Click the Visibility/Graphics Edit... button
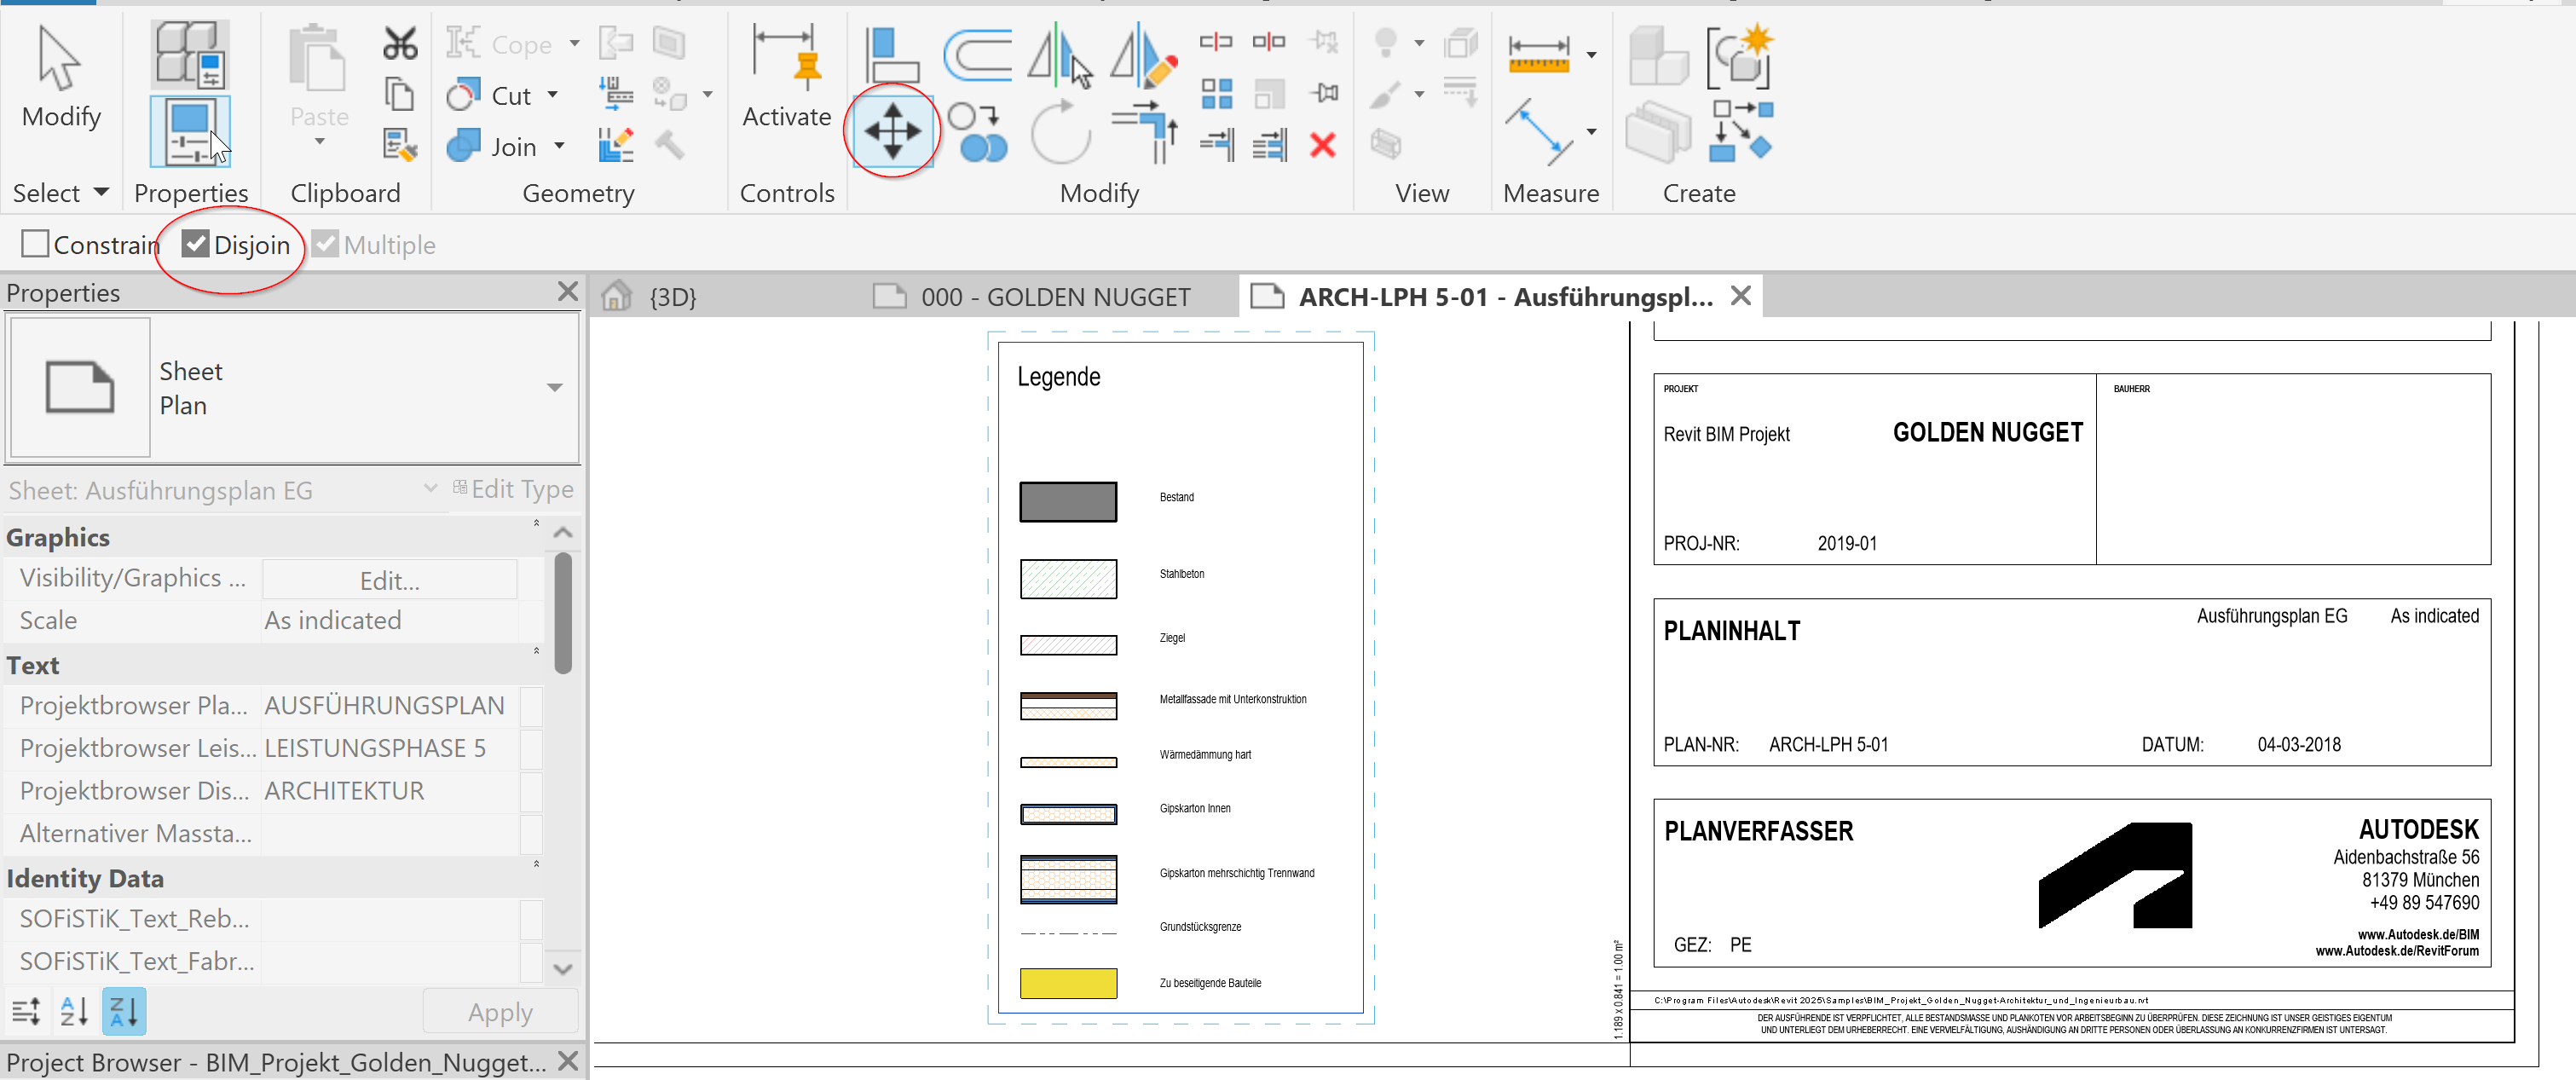Image resolution: width=2576 pixels, height=1080 pixels. pyautogui.click(x=389, y=580)
